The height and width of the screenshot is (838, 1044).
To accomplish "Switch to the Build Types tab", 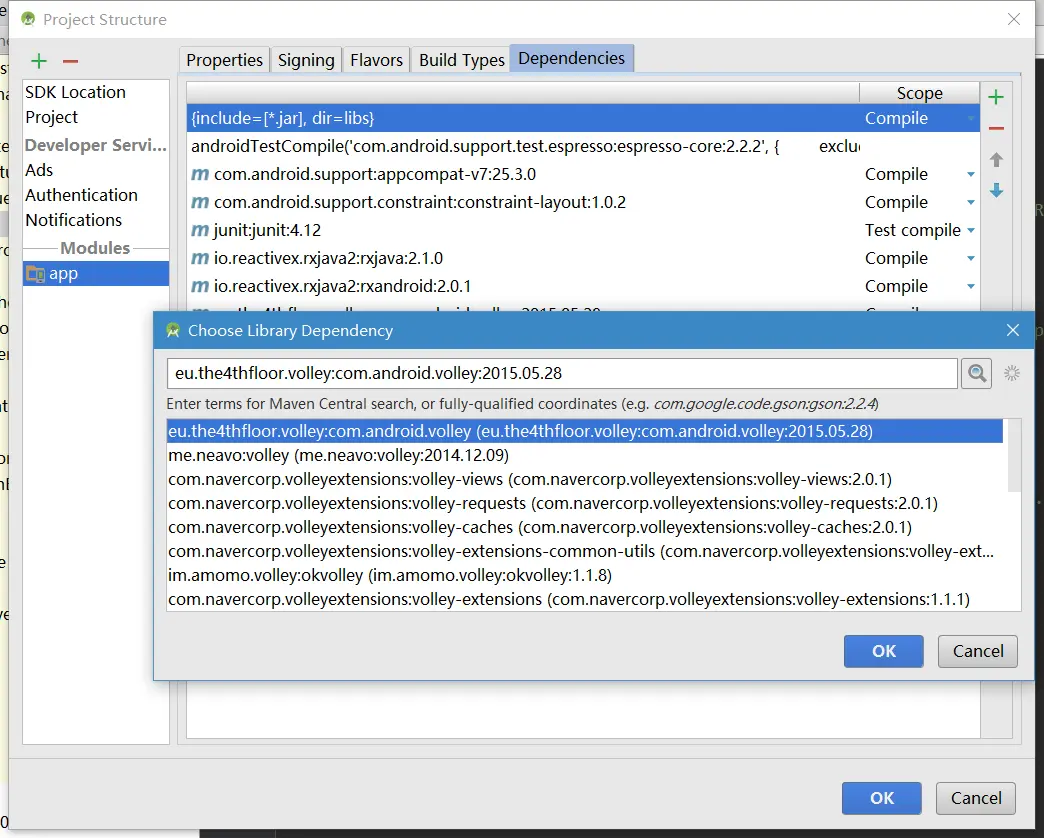I will (461, 60).
